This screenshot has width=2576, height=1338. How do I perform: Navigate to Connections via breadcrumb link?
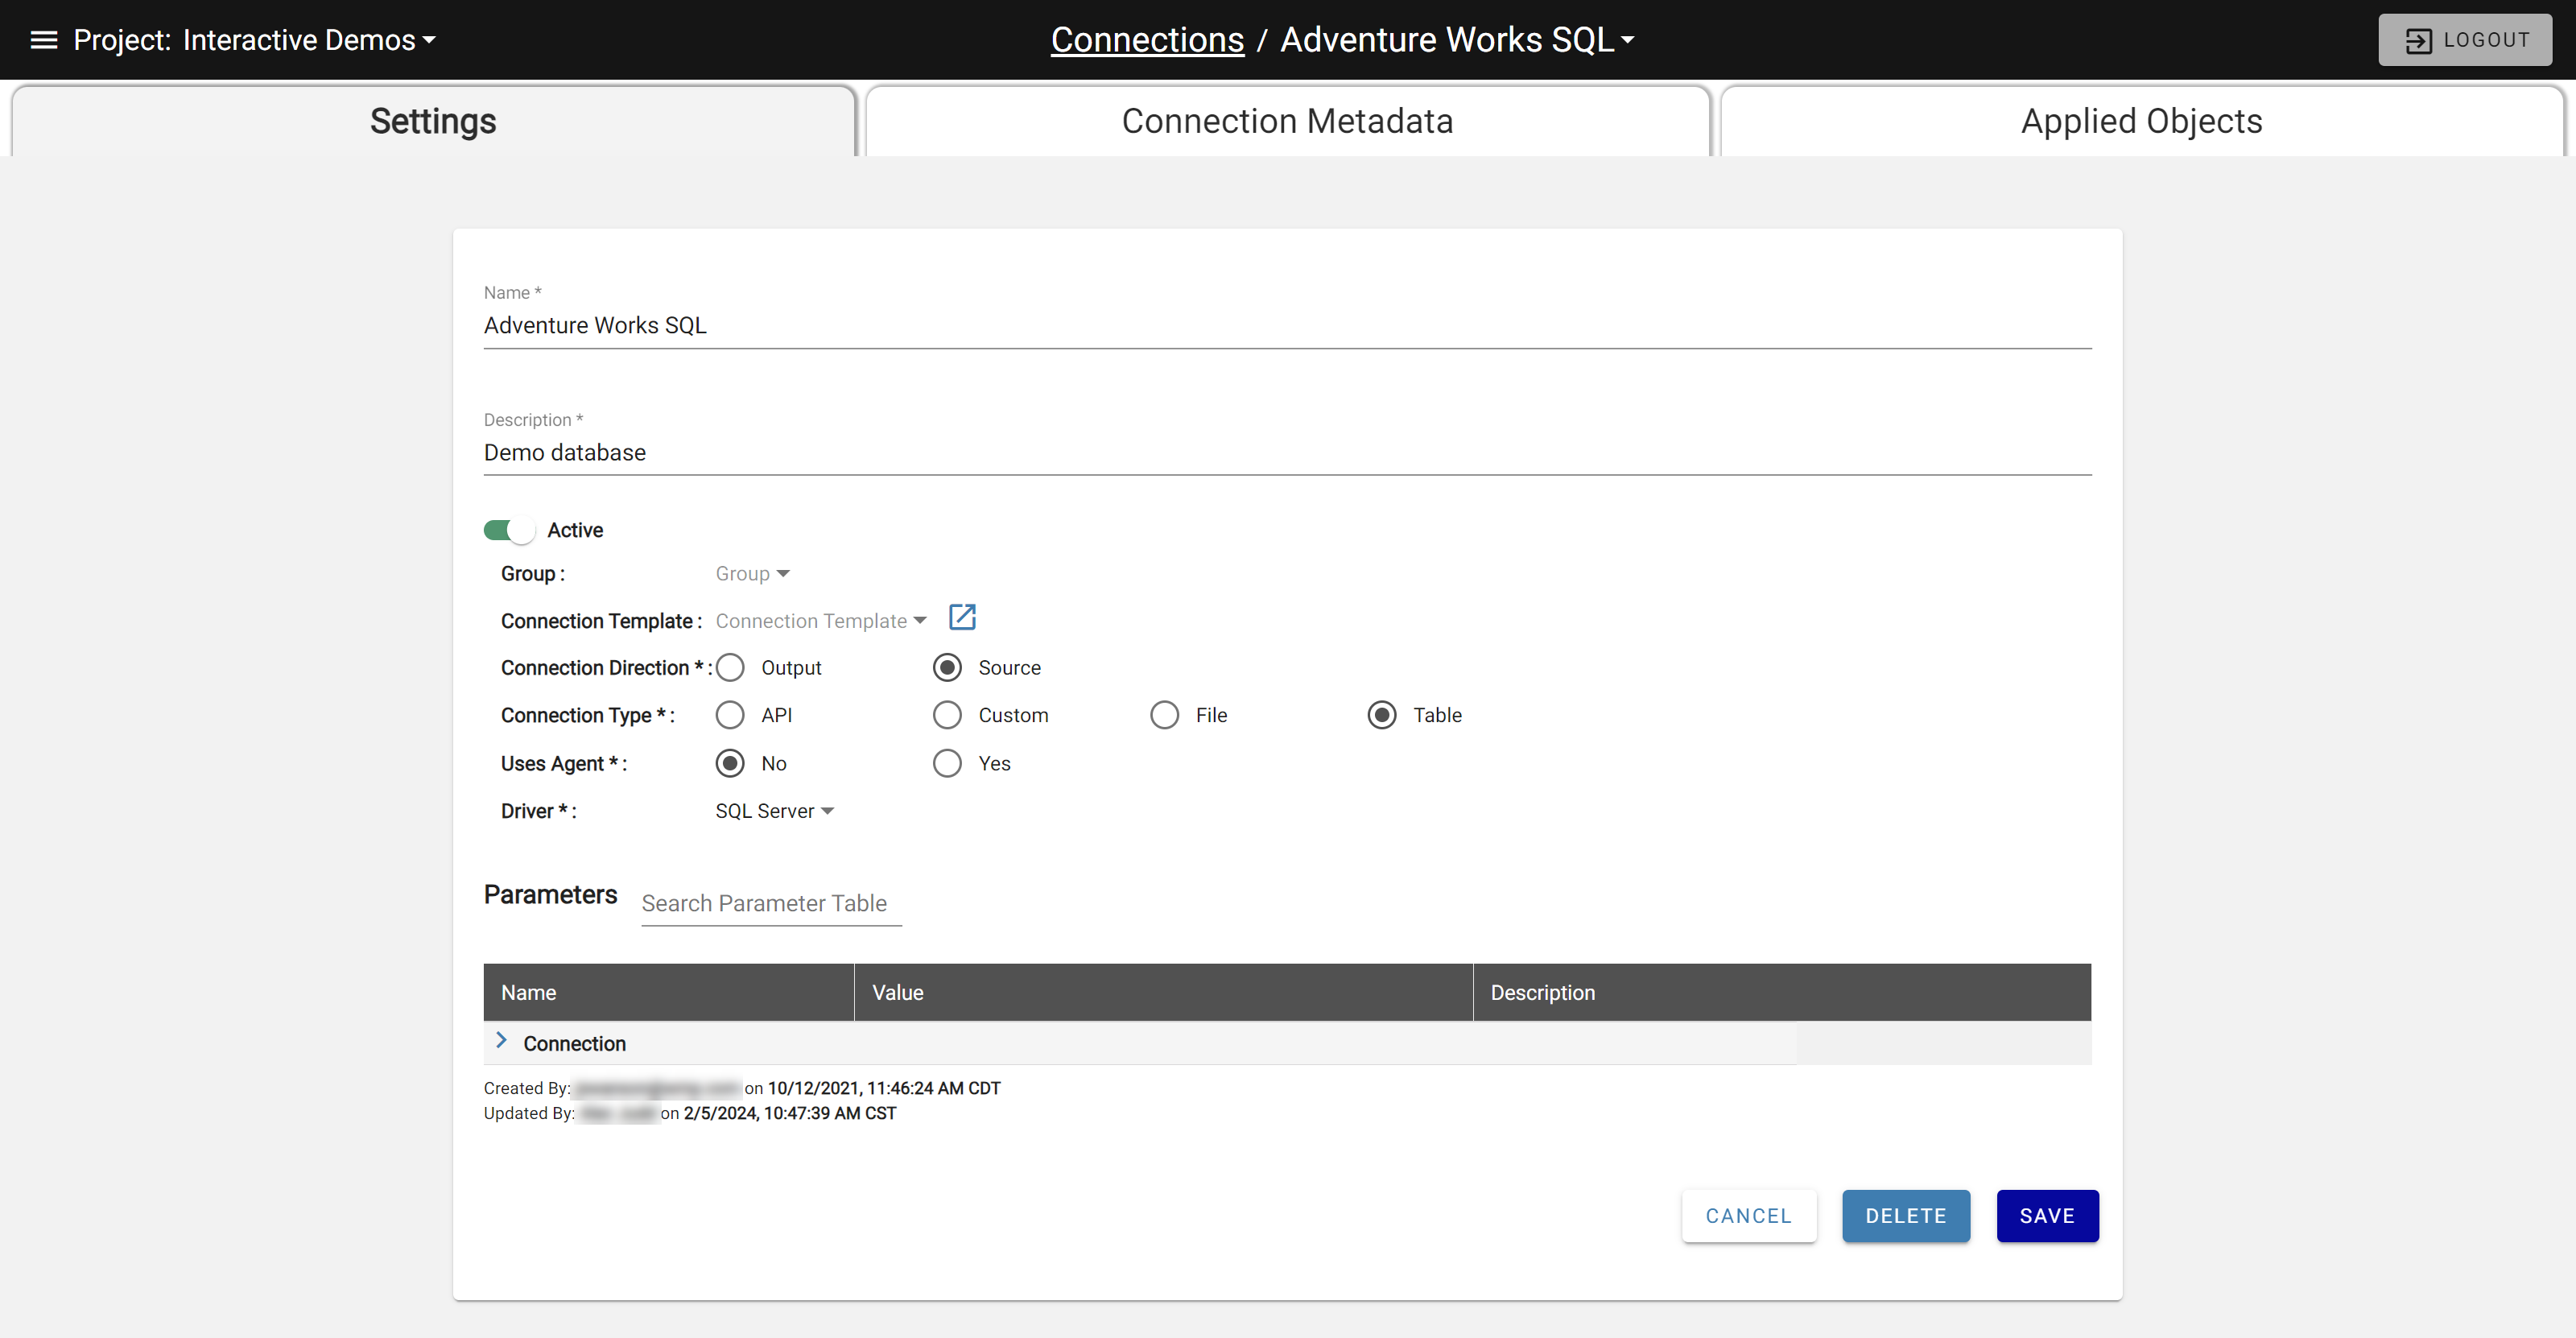(x=1147, y=40)
